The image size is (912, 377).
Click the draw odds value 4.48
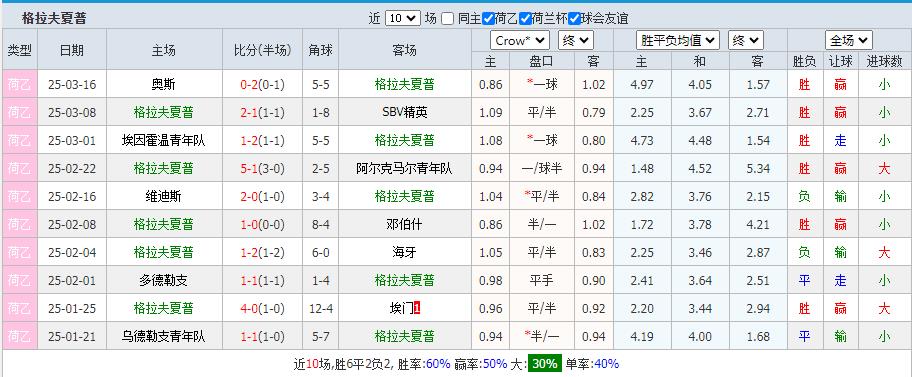point(700,141)
